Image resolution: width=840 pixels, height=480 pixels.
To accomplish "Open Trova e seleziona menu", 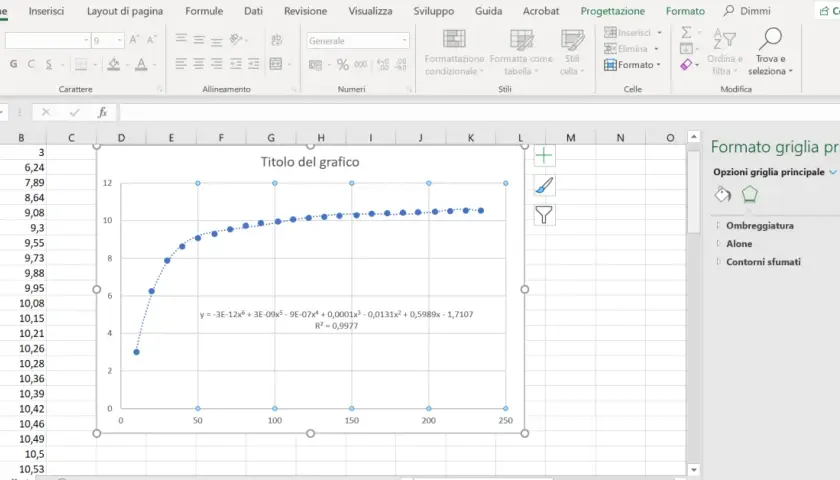I will pyautogui.click(x=770, y=52).
